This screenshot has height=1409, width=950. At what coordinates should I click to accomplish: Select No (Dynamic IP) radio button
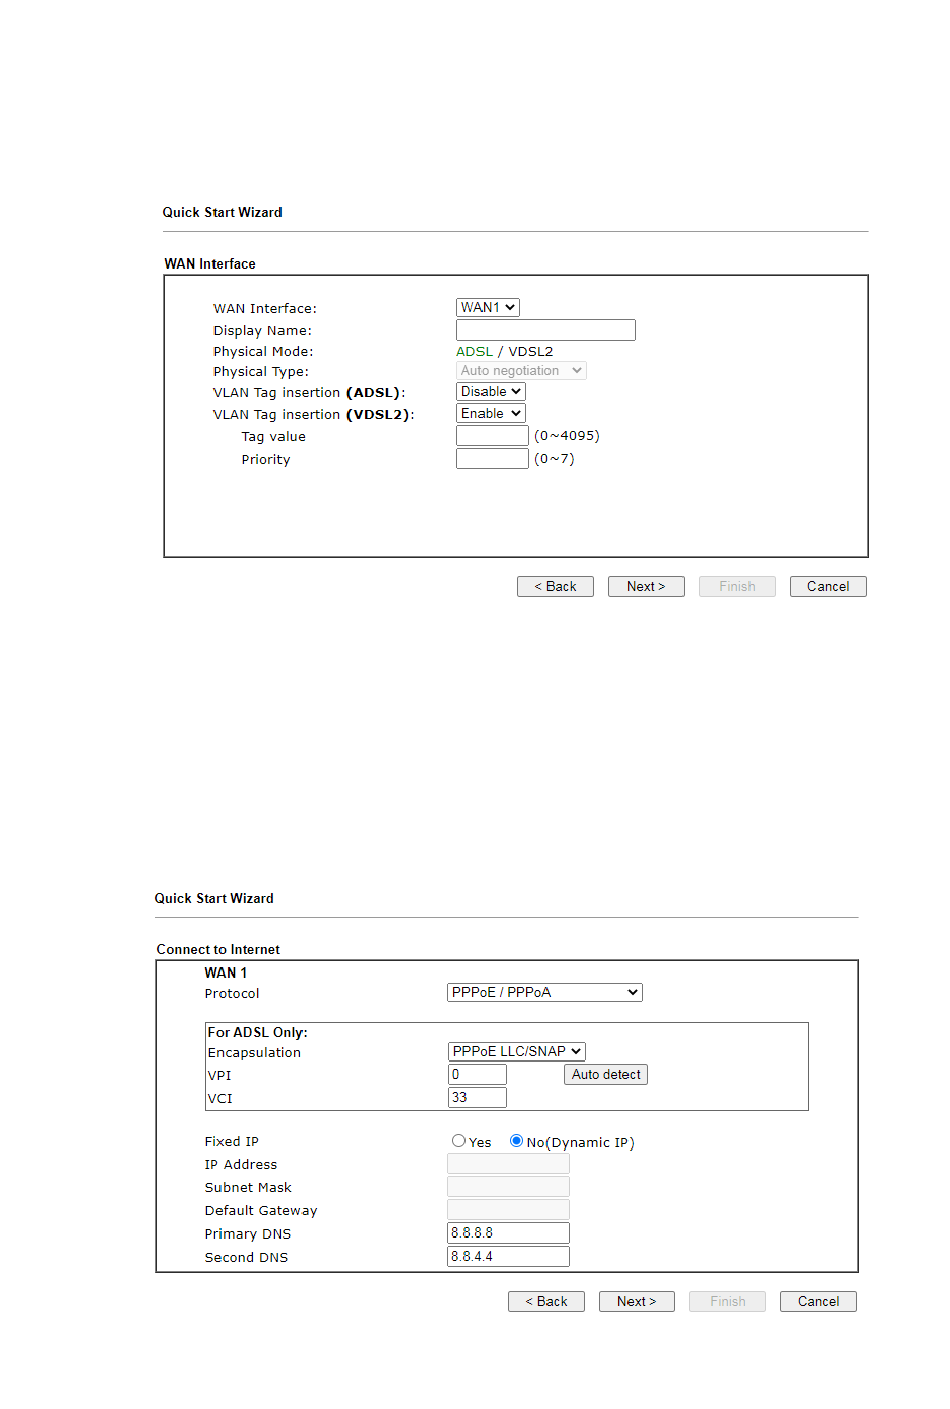coord(516,1140)
